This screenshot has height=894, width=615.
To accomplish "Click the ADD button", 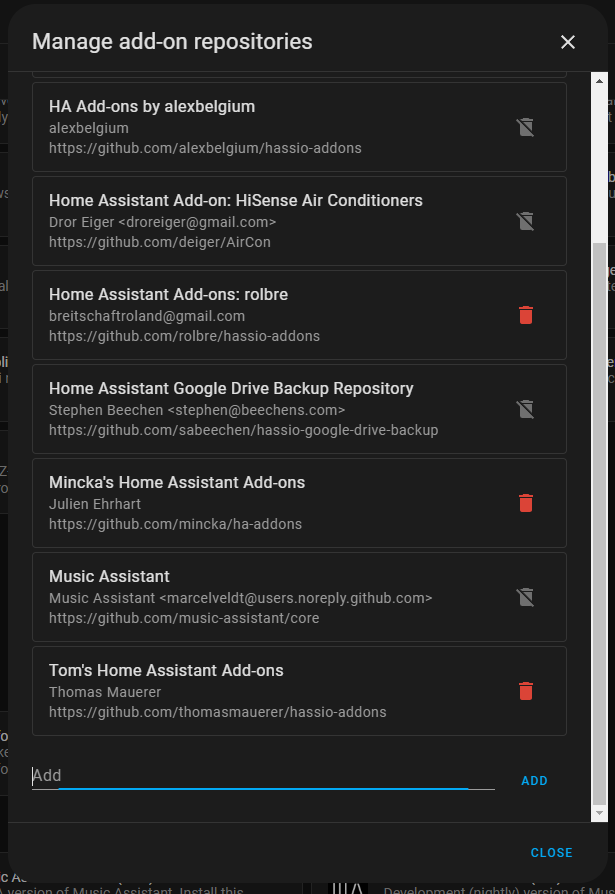I will [534, 781].
